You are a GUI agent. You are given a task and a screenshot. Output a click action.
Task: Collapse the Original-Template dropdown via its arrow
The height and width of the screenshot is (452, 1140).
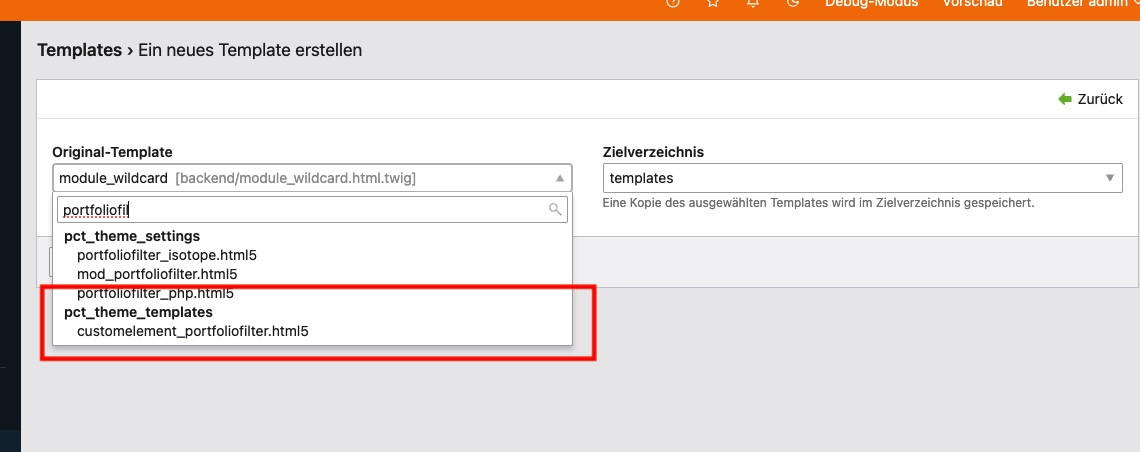coord(559,178)
